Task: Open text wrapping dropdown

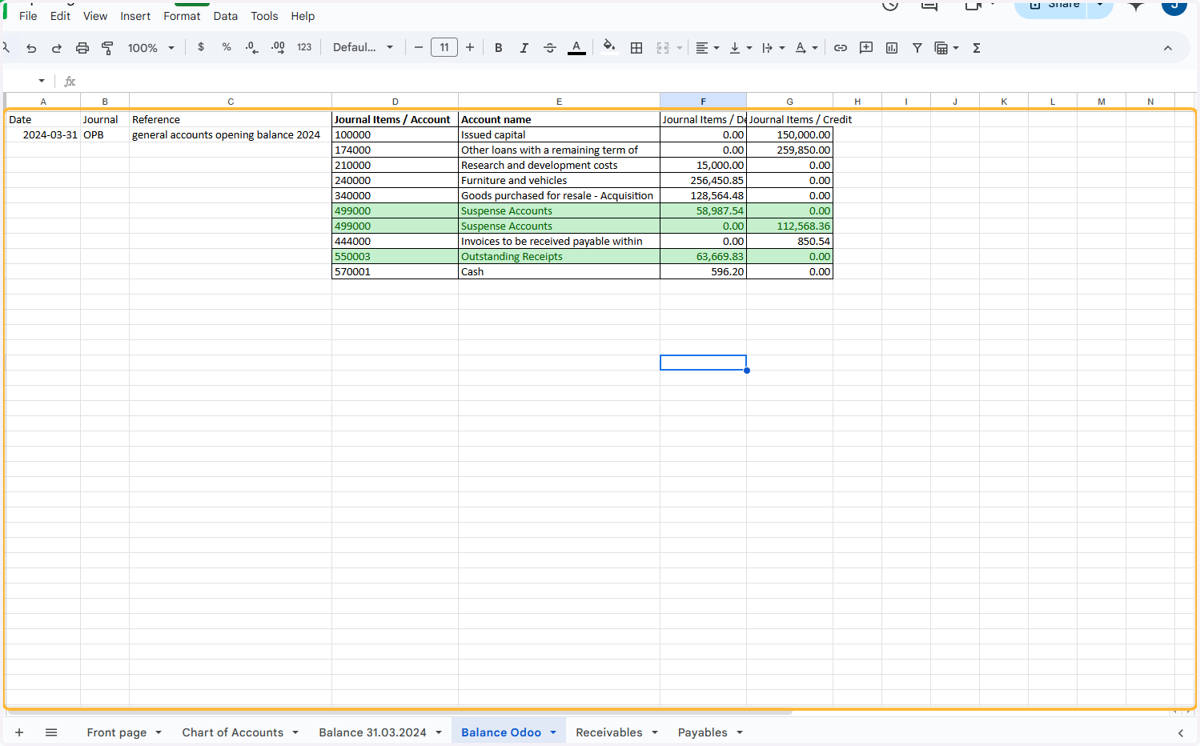Action: pyautogui.click(x=773, y=47)
